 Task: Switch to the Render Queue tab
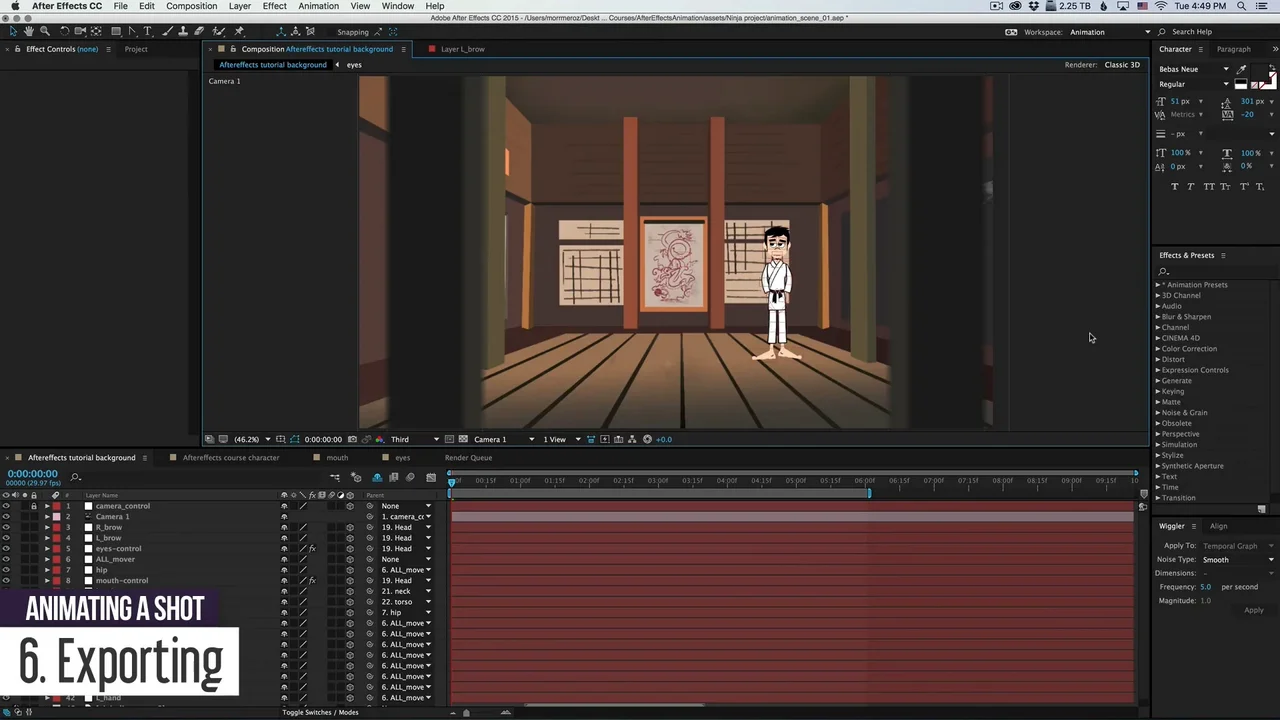[x=468, y=458]
